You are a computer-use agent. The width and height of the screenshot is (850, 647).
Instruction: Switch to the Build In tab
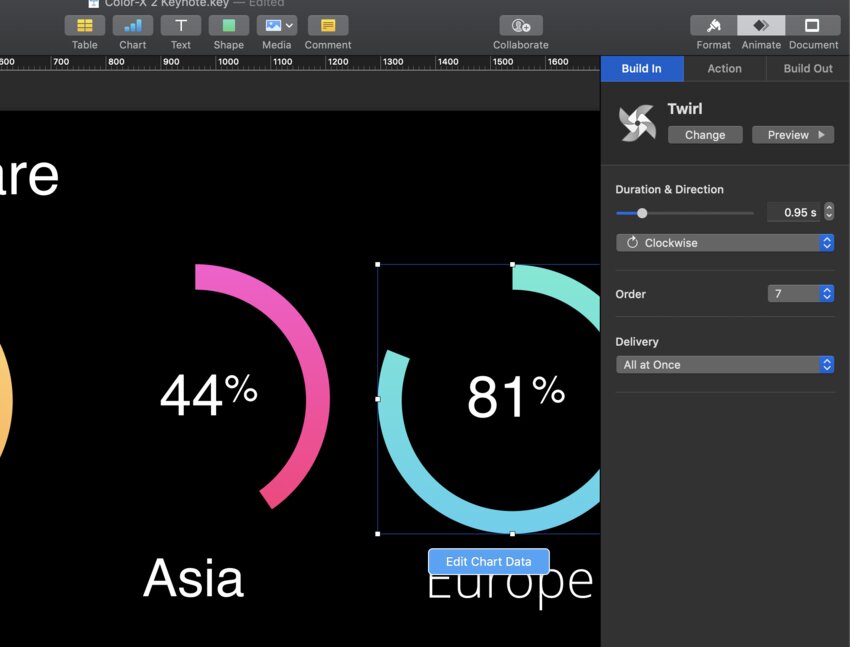[642, 69]
